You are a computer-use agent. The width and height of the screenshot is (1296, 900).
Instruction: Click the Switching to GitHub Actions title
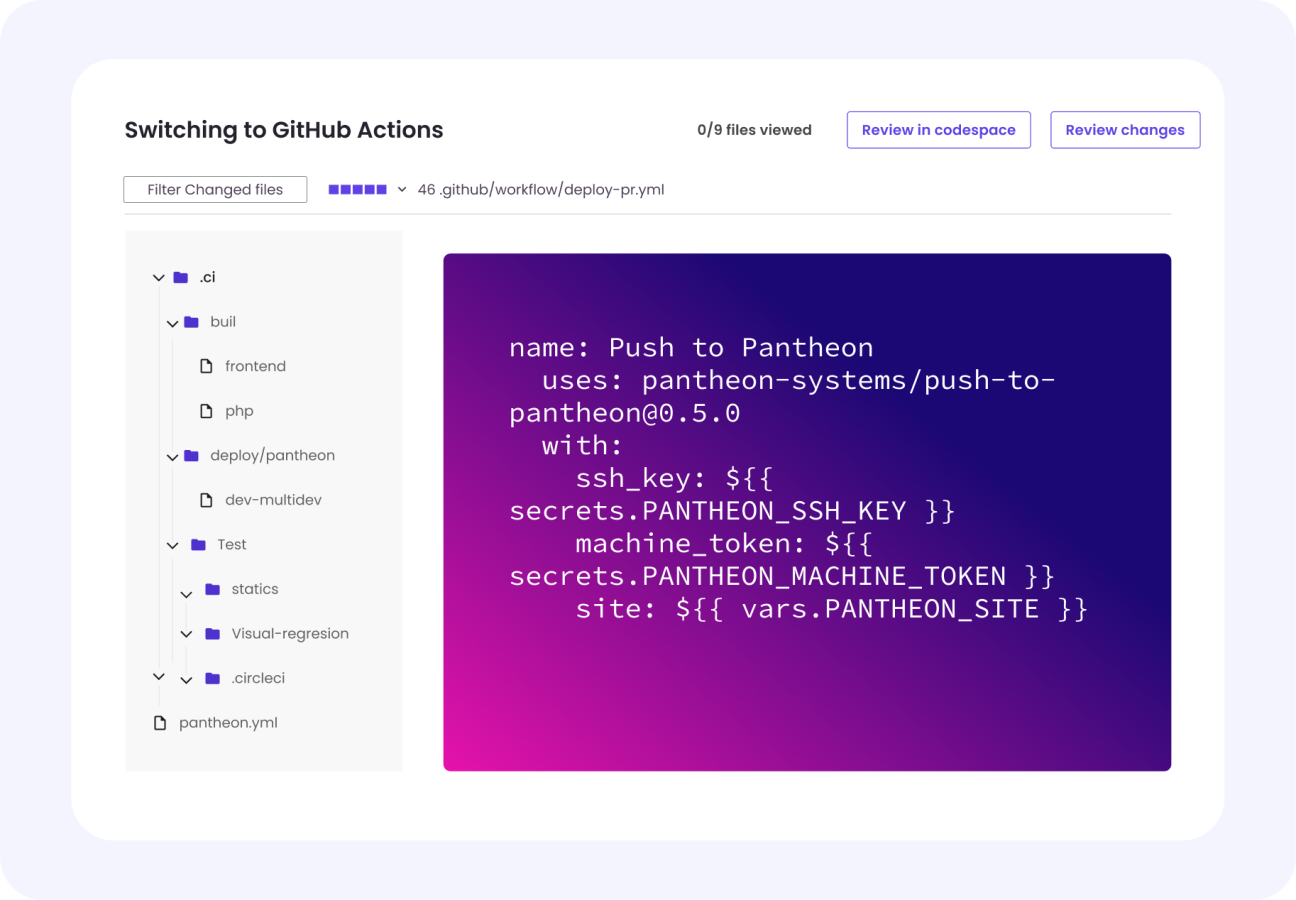[284, 130]
